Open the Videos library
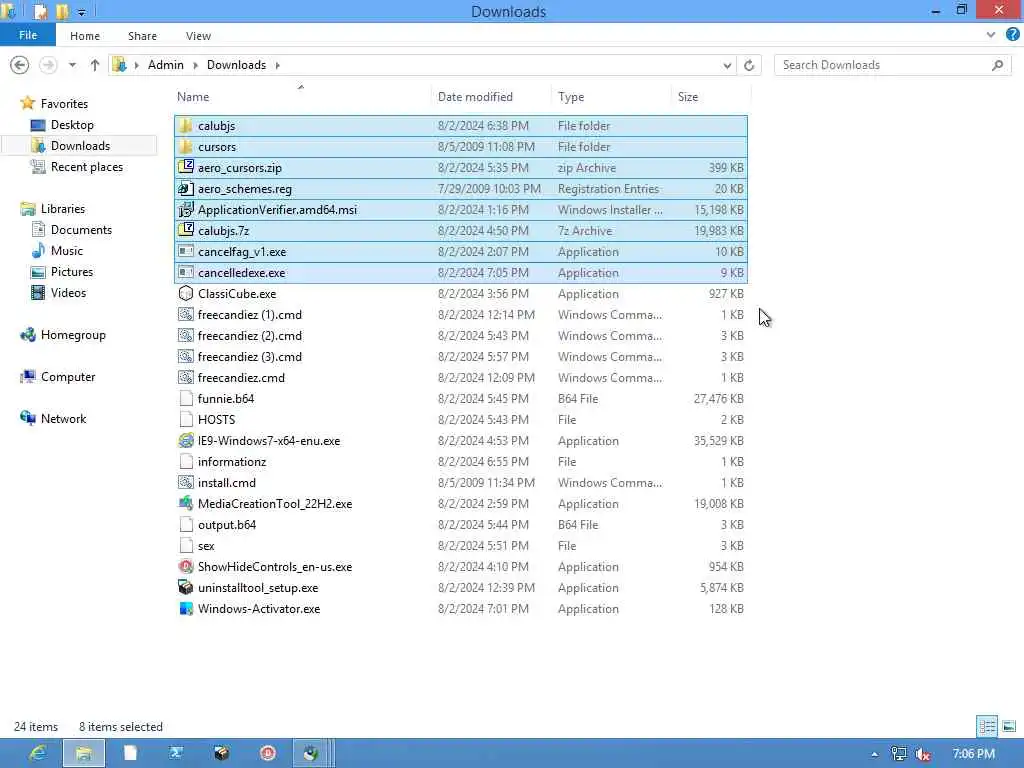Viewport: 1024px width, 768px height. point(68,293)
